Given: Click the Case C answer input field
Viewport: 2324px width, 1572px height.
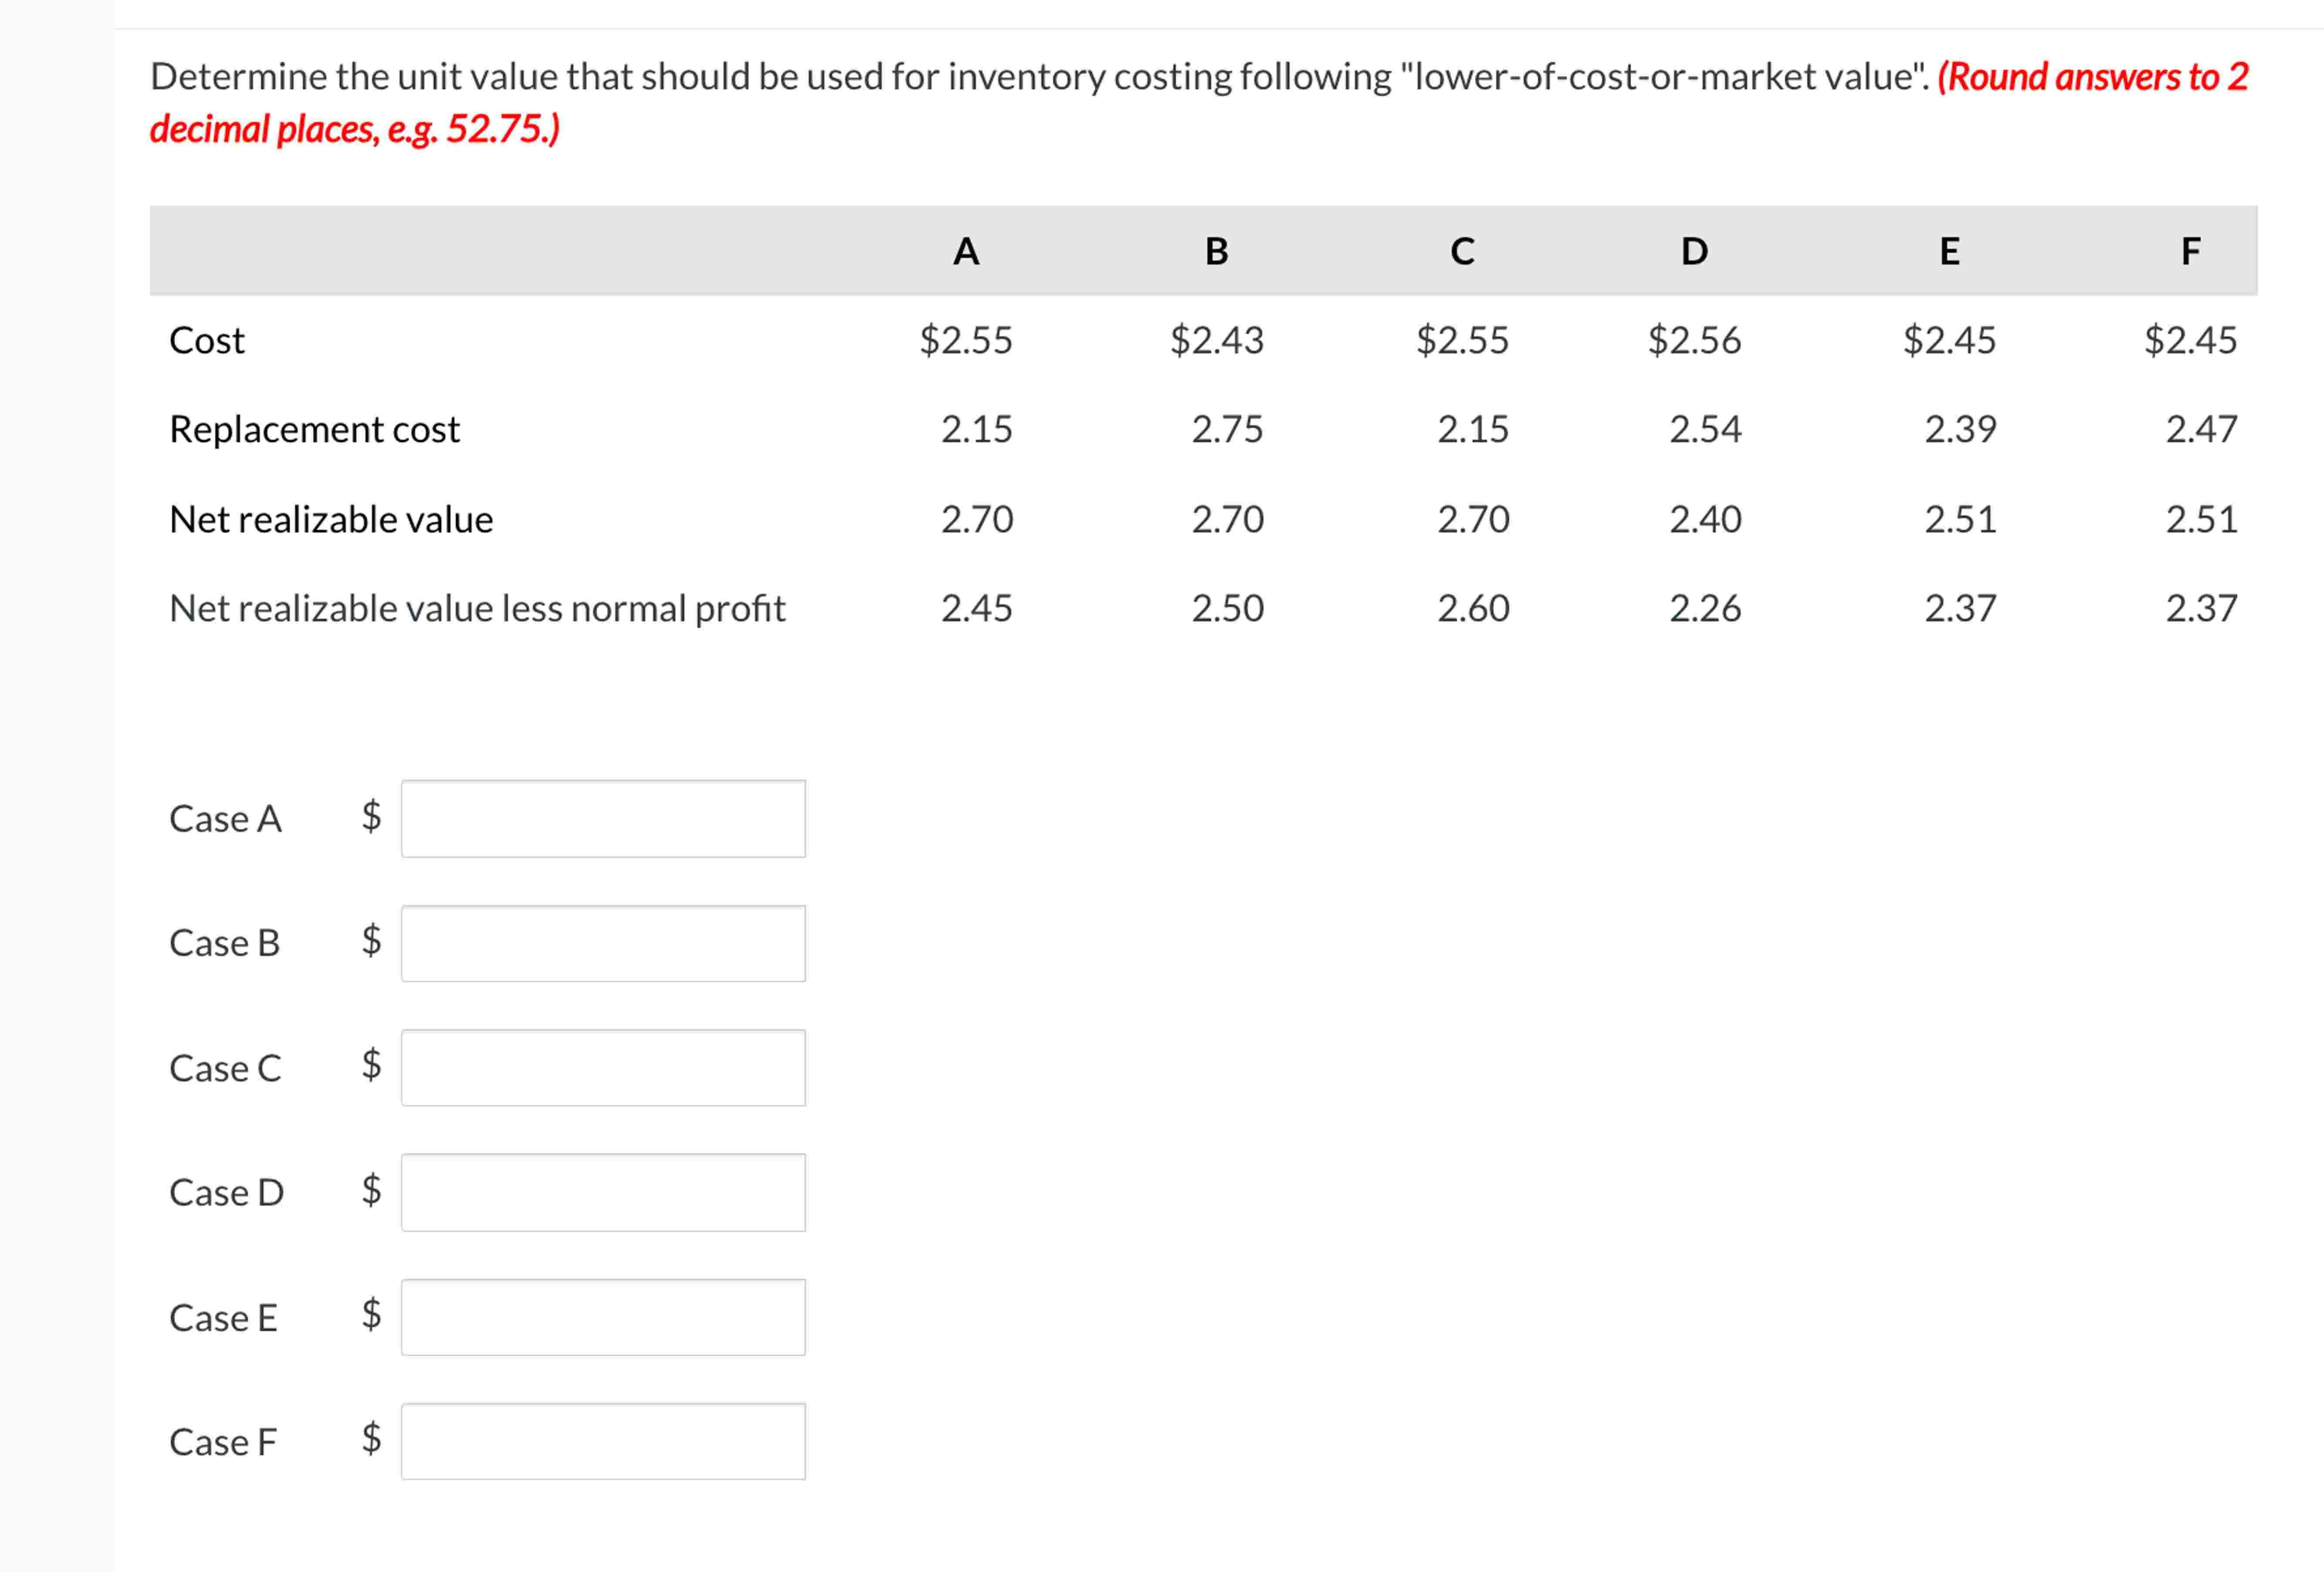Looking at the screenshot, I should tap(603, 1068).
